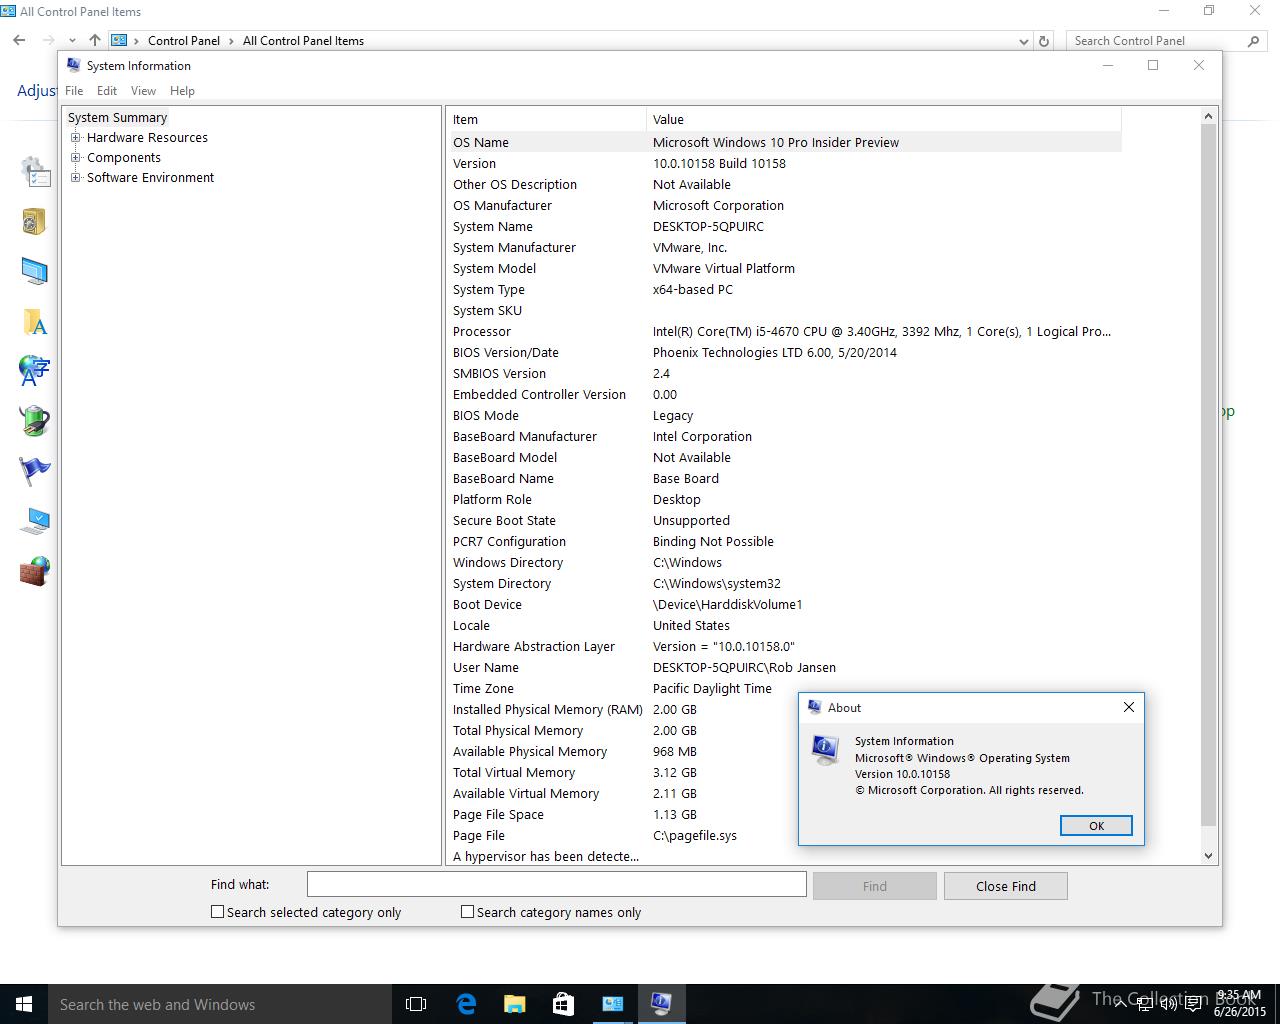Click scroll up arrow in details pane
1280x1024 pixels.
(1208, 116)
